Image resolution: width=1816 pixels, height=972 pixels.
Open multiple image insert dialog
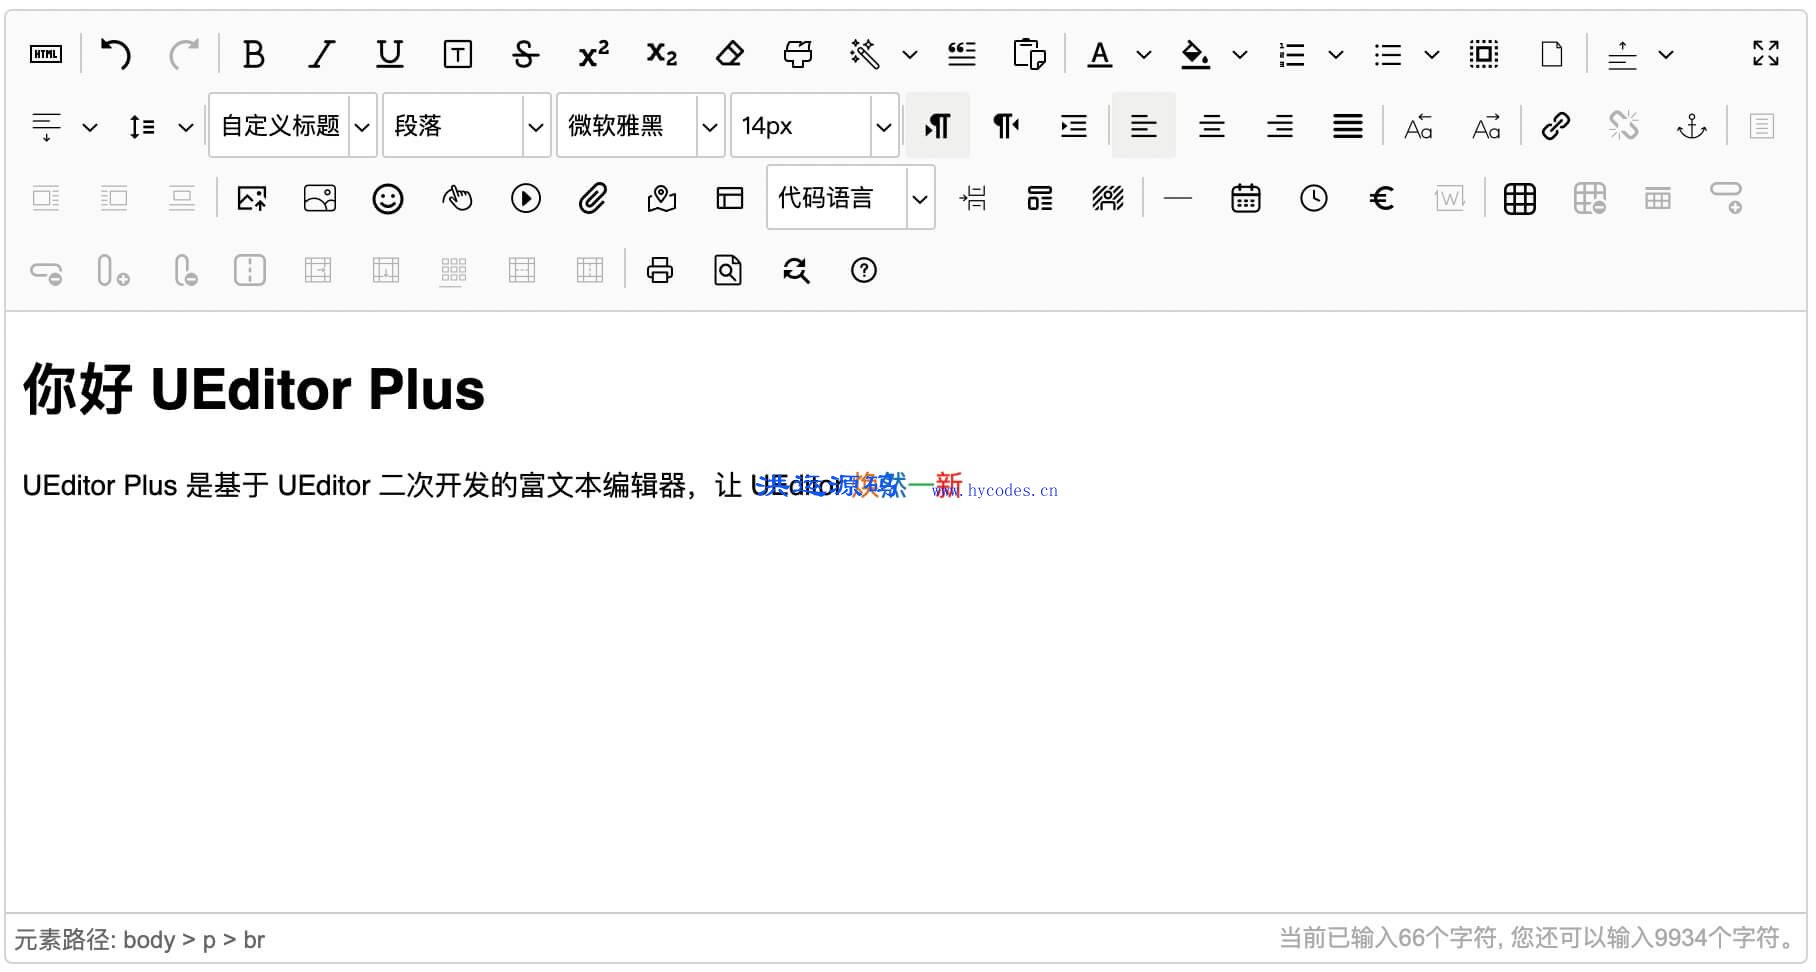coord(320,198)
